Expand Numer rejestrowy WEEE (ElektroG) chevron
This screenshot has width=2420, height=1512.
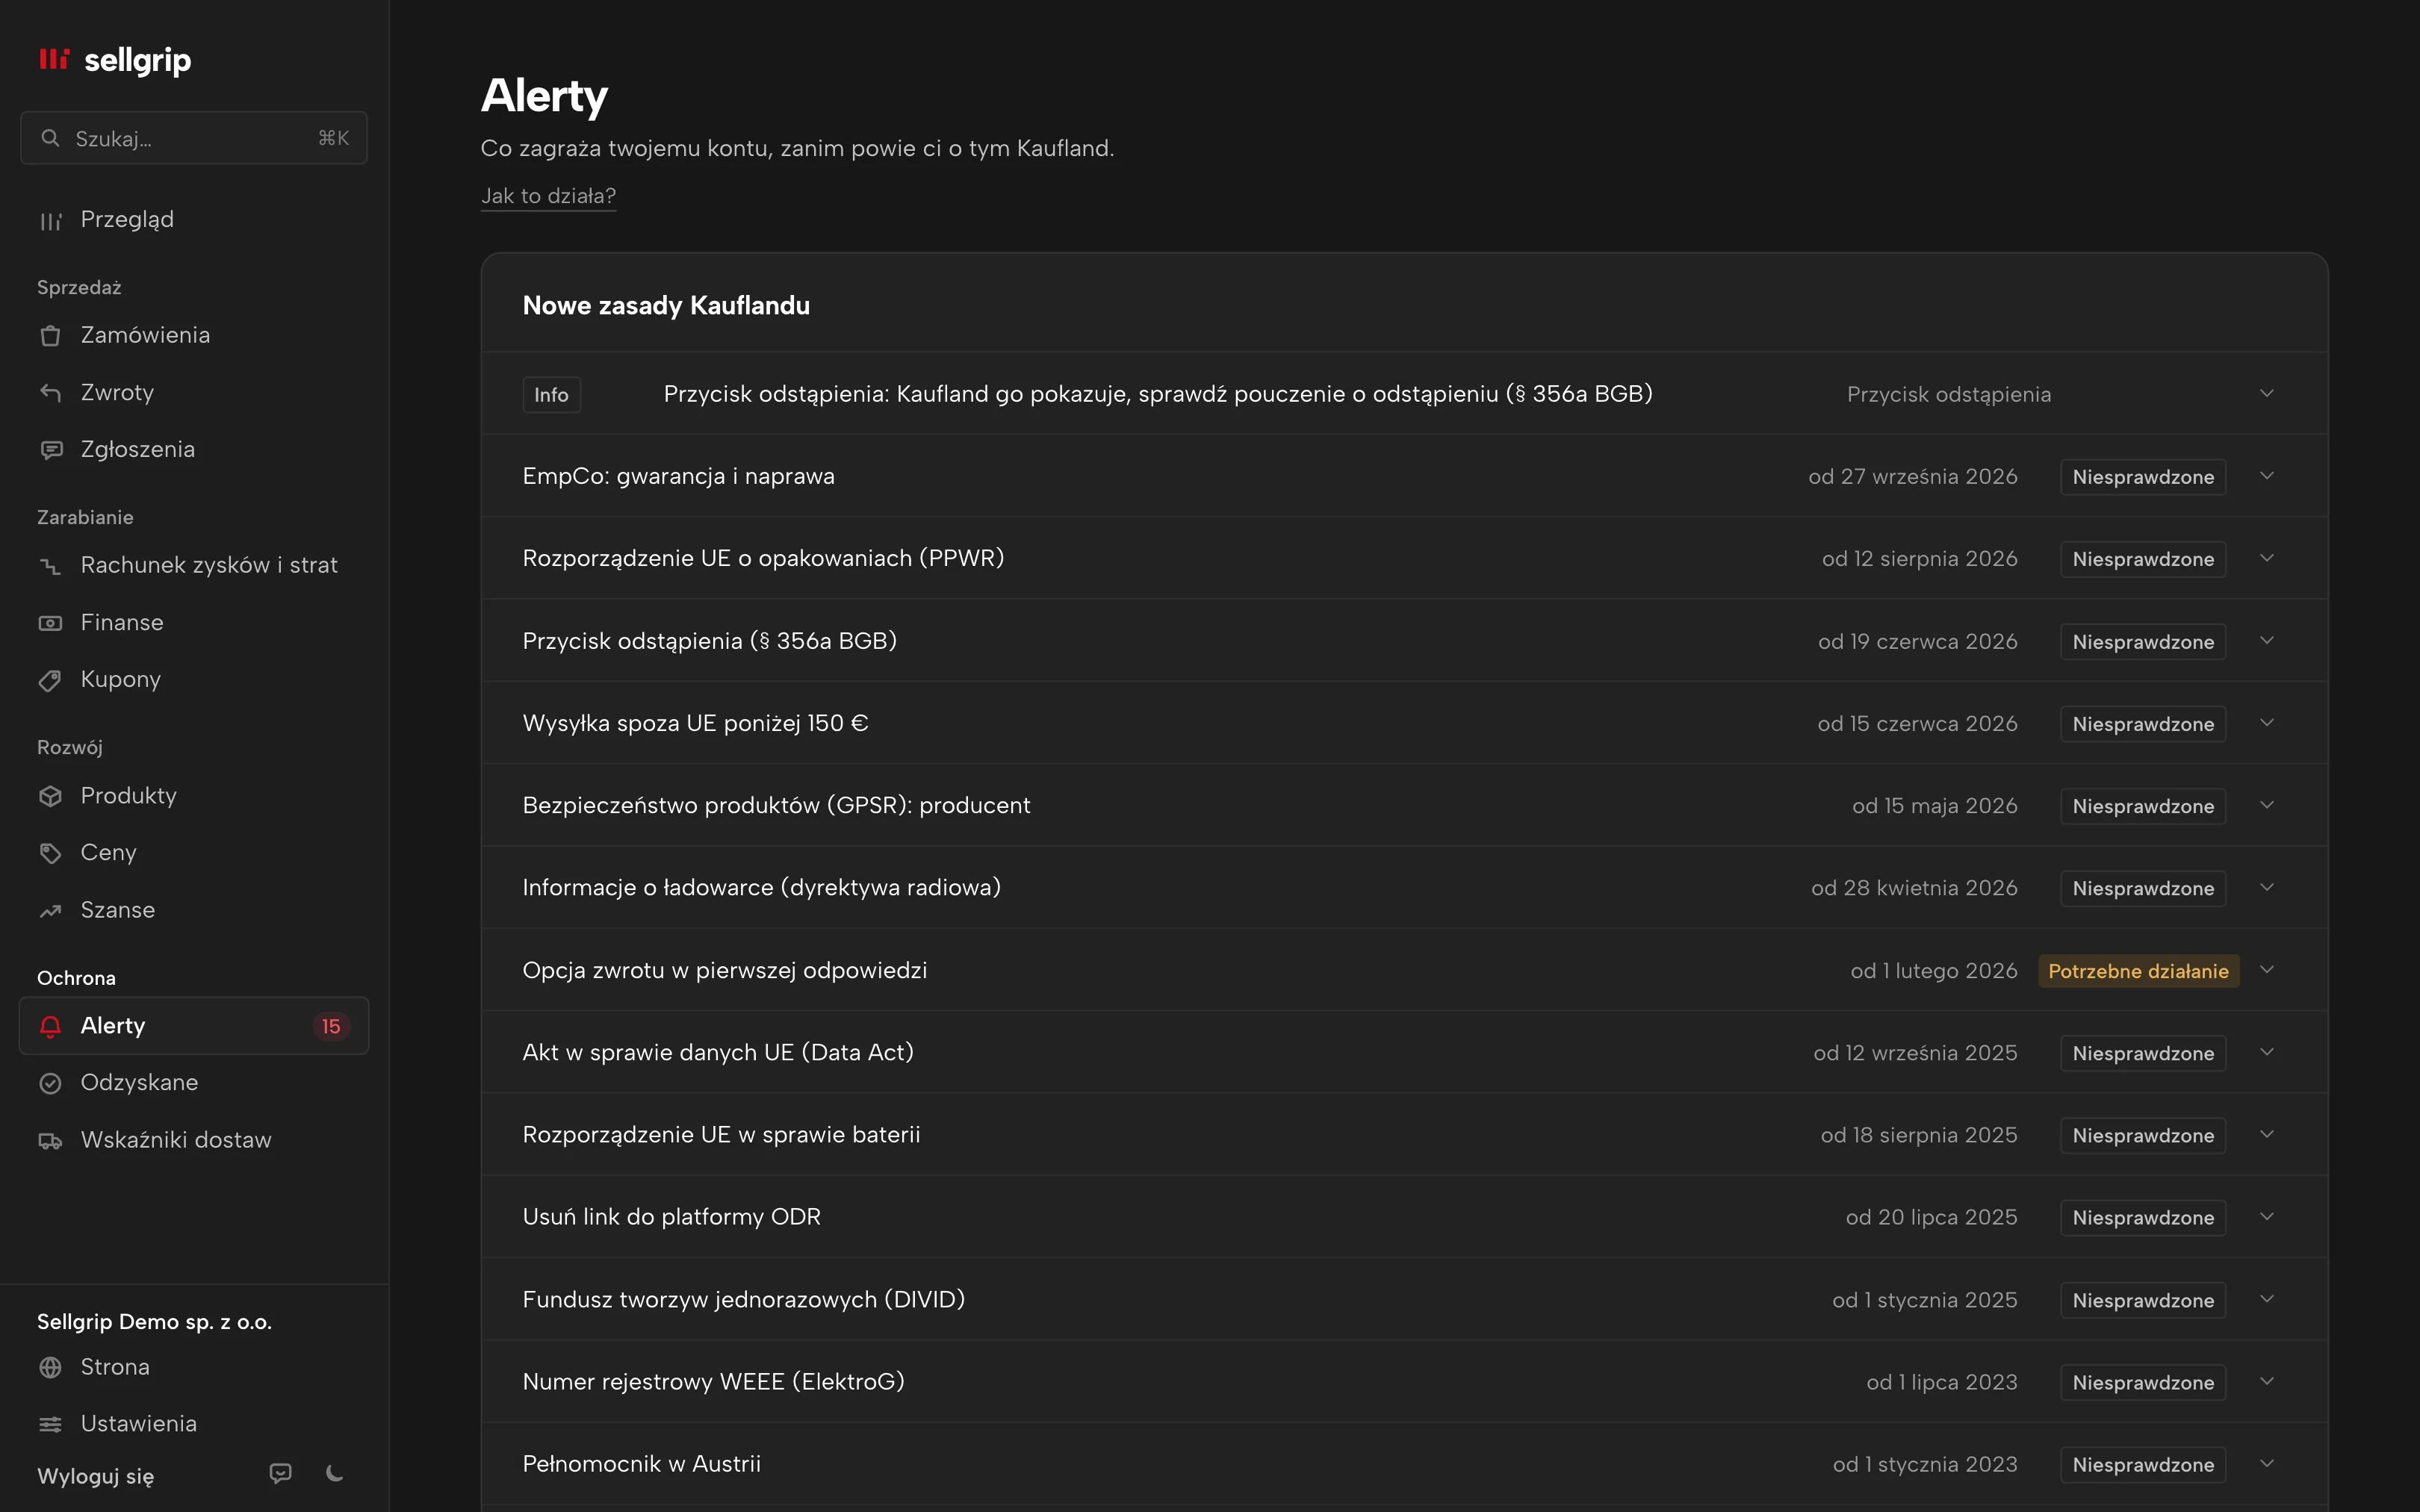coord(2267,1381)
